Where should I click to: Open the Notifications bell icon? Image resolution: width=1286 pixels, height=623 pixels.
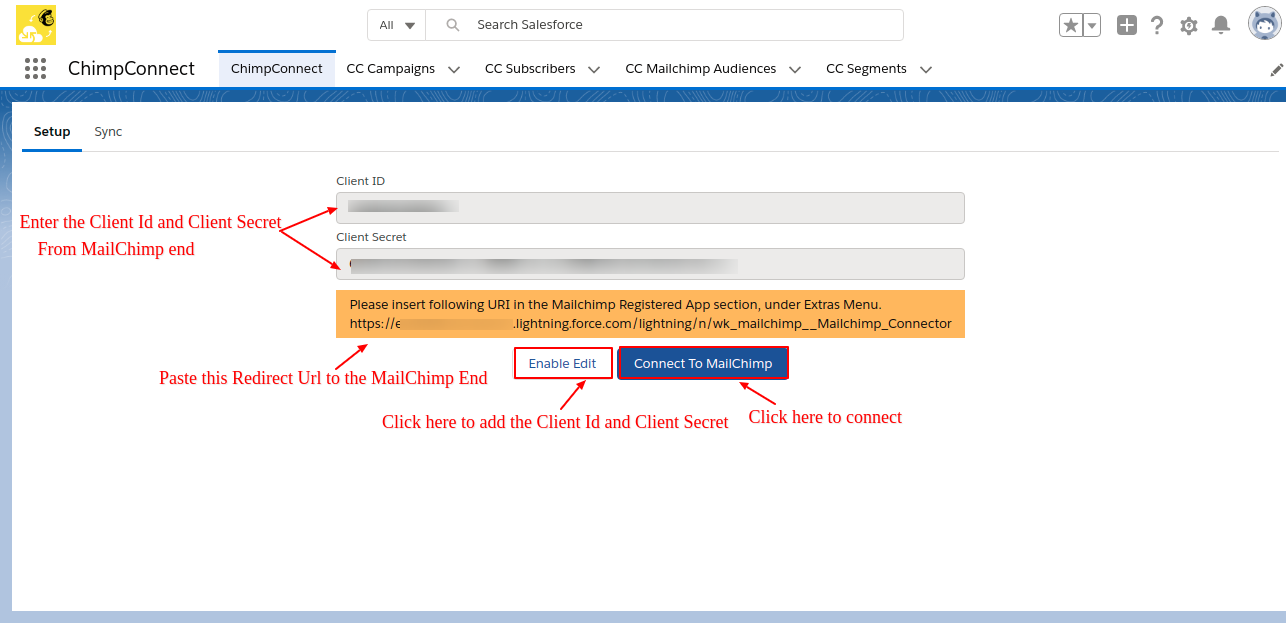(1220, 26)
